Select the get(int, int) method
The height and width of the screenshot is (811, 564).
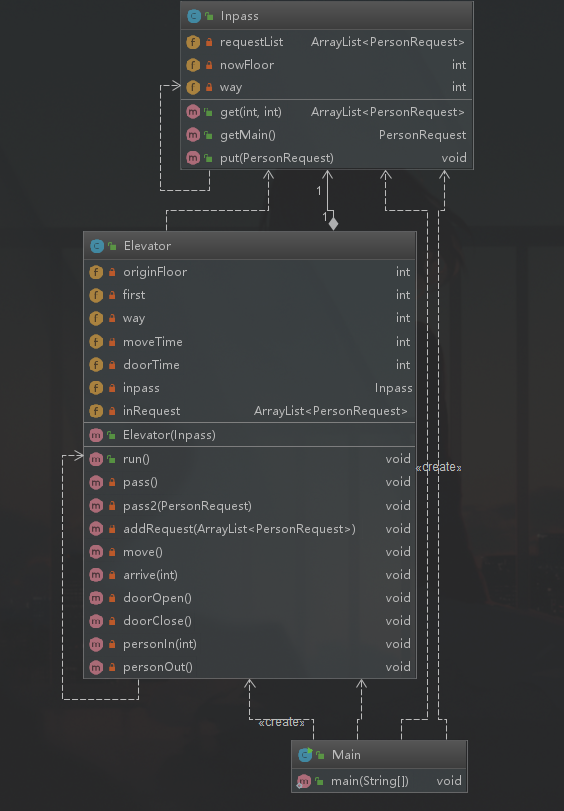click(x=251, y=112)
